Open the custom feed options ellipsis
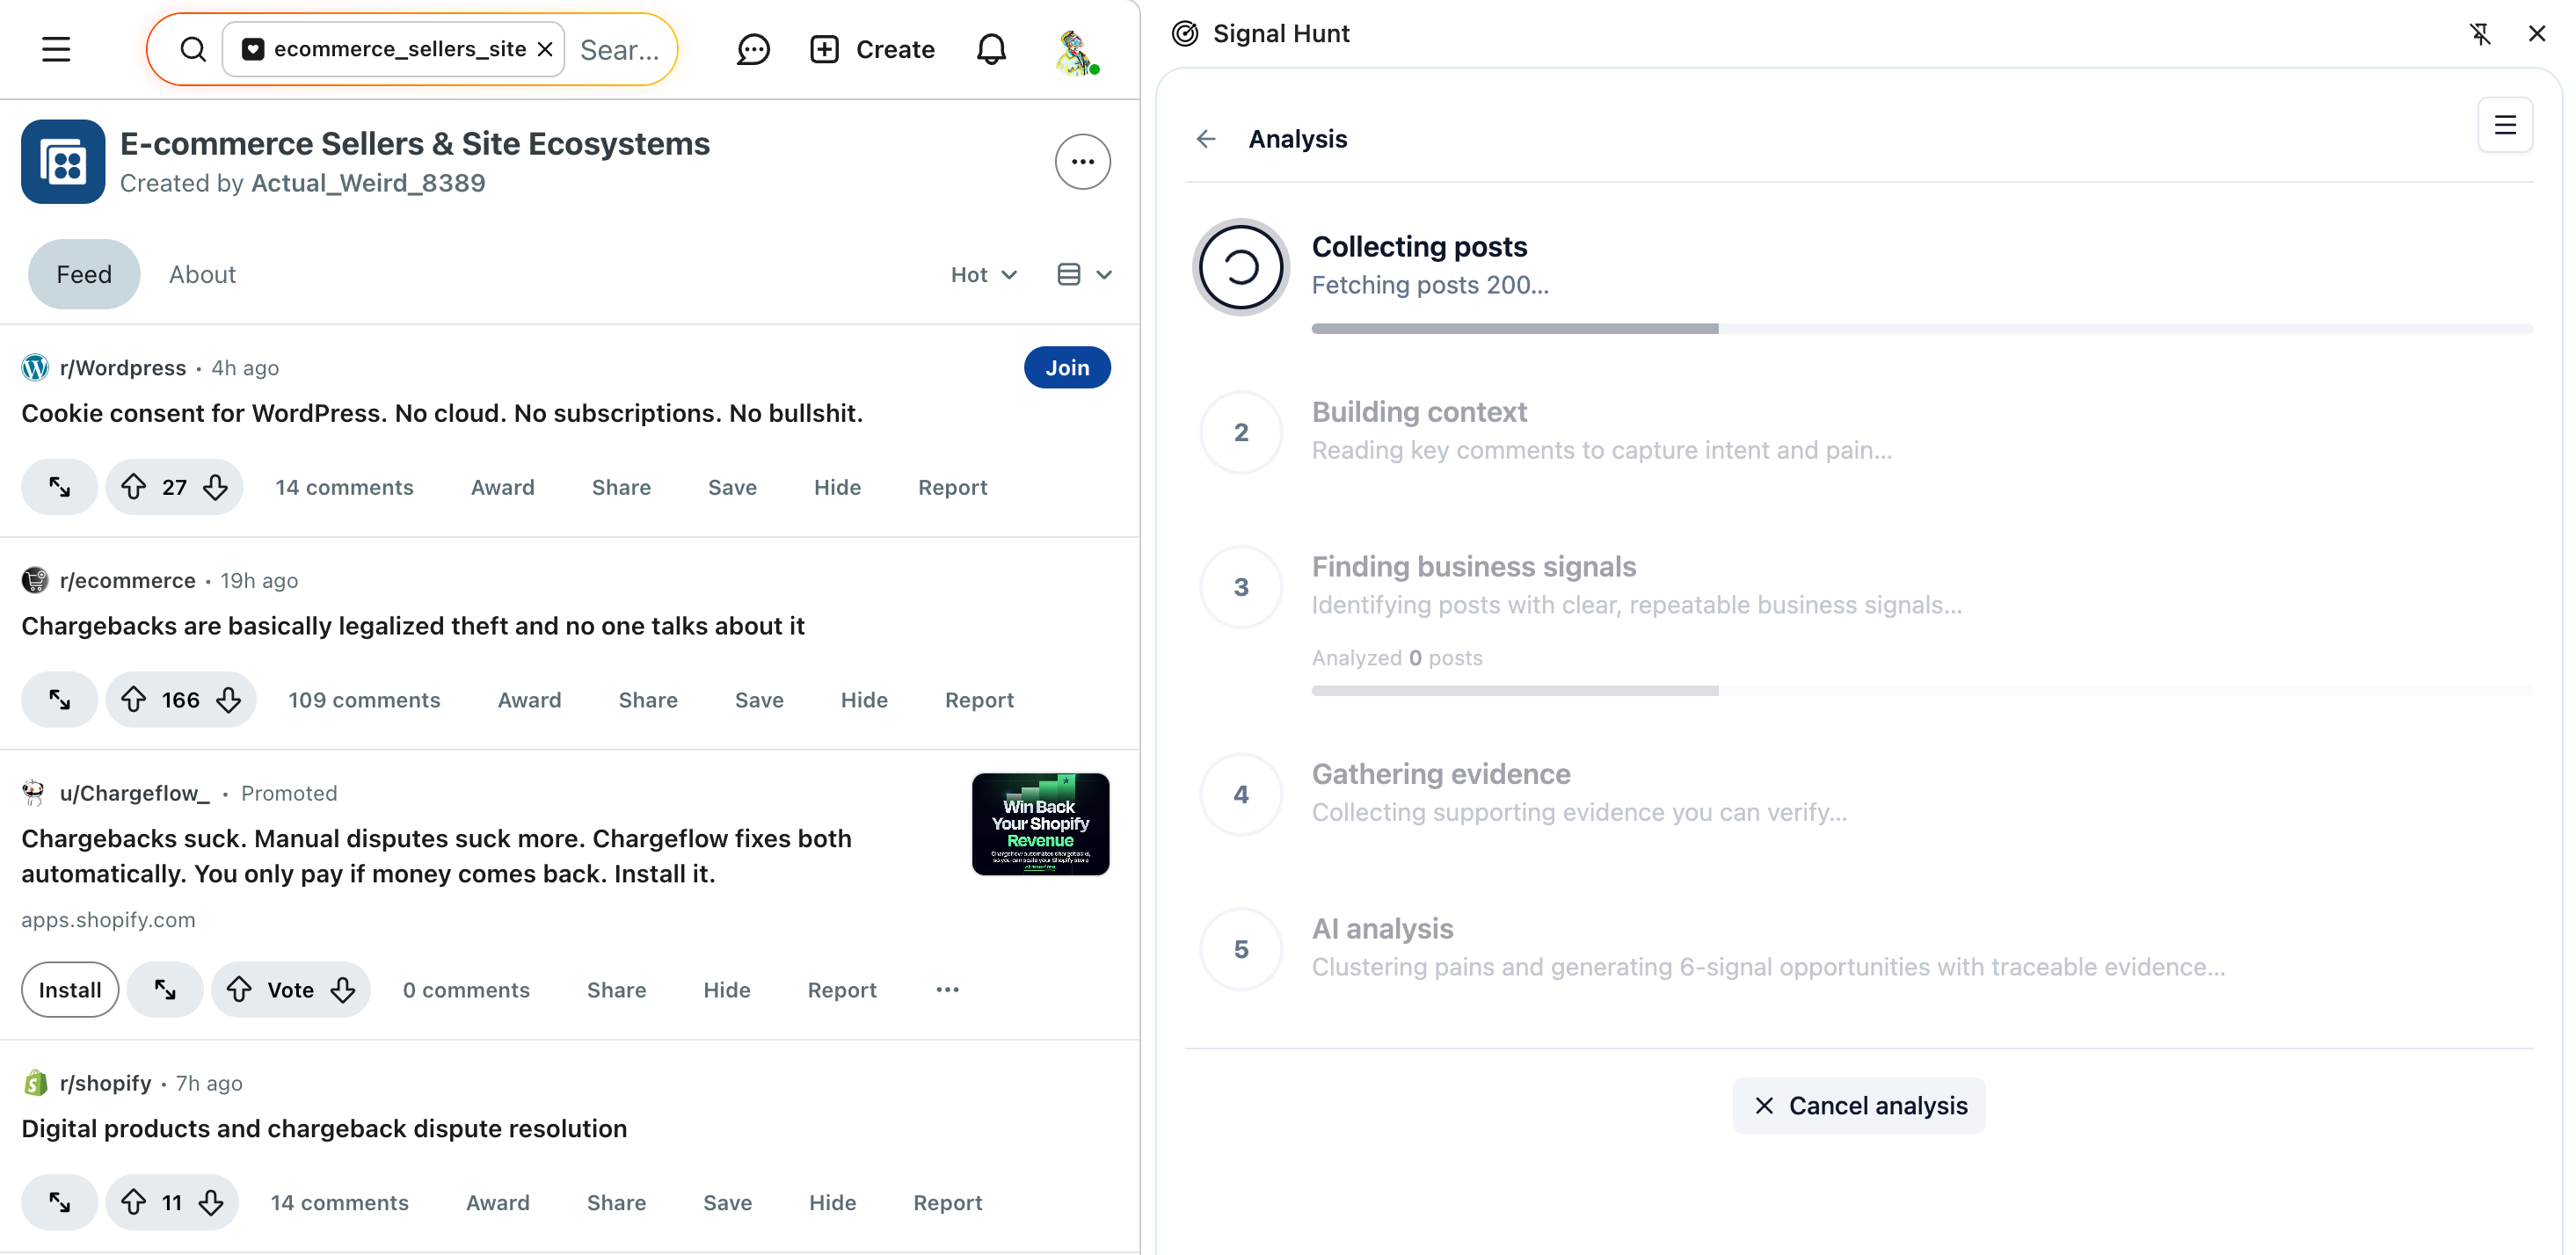2576x1255 pixels. pyautogui.click(x=1082, y=162)
